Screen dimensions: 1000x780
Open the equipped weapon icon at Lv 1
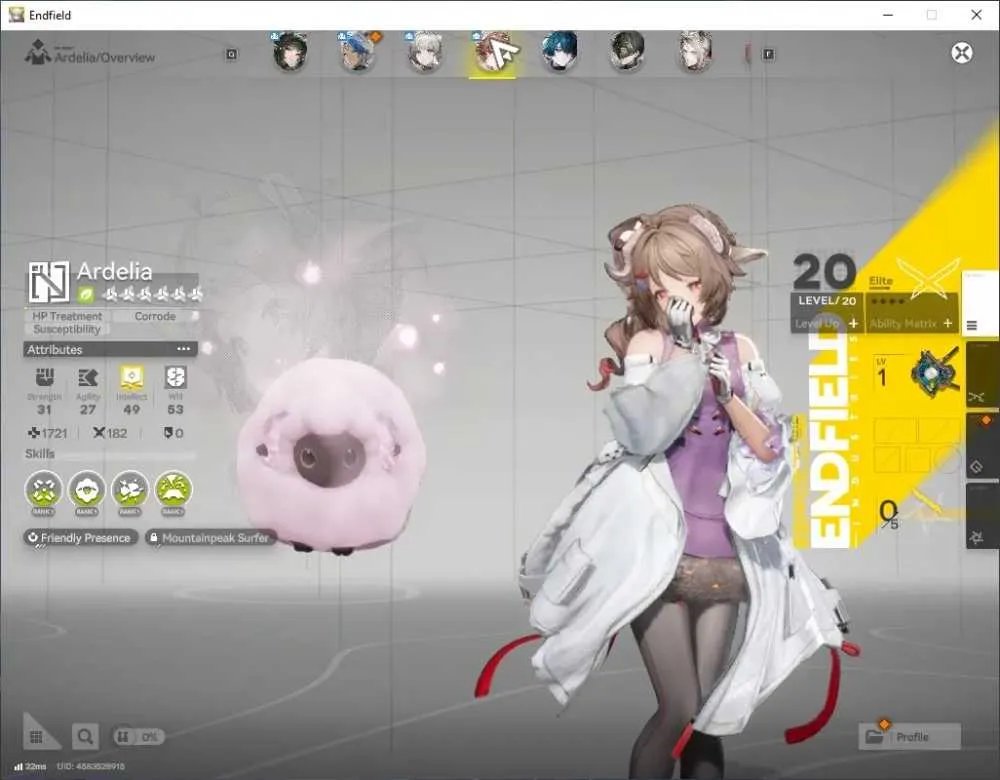tap(934, 373)
